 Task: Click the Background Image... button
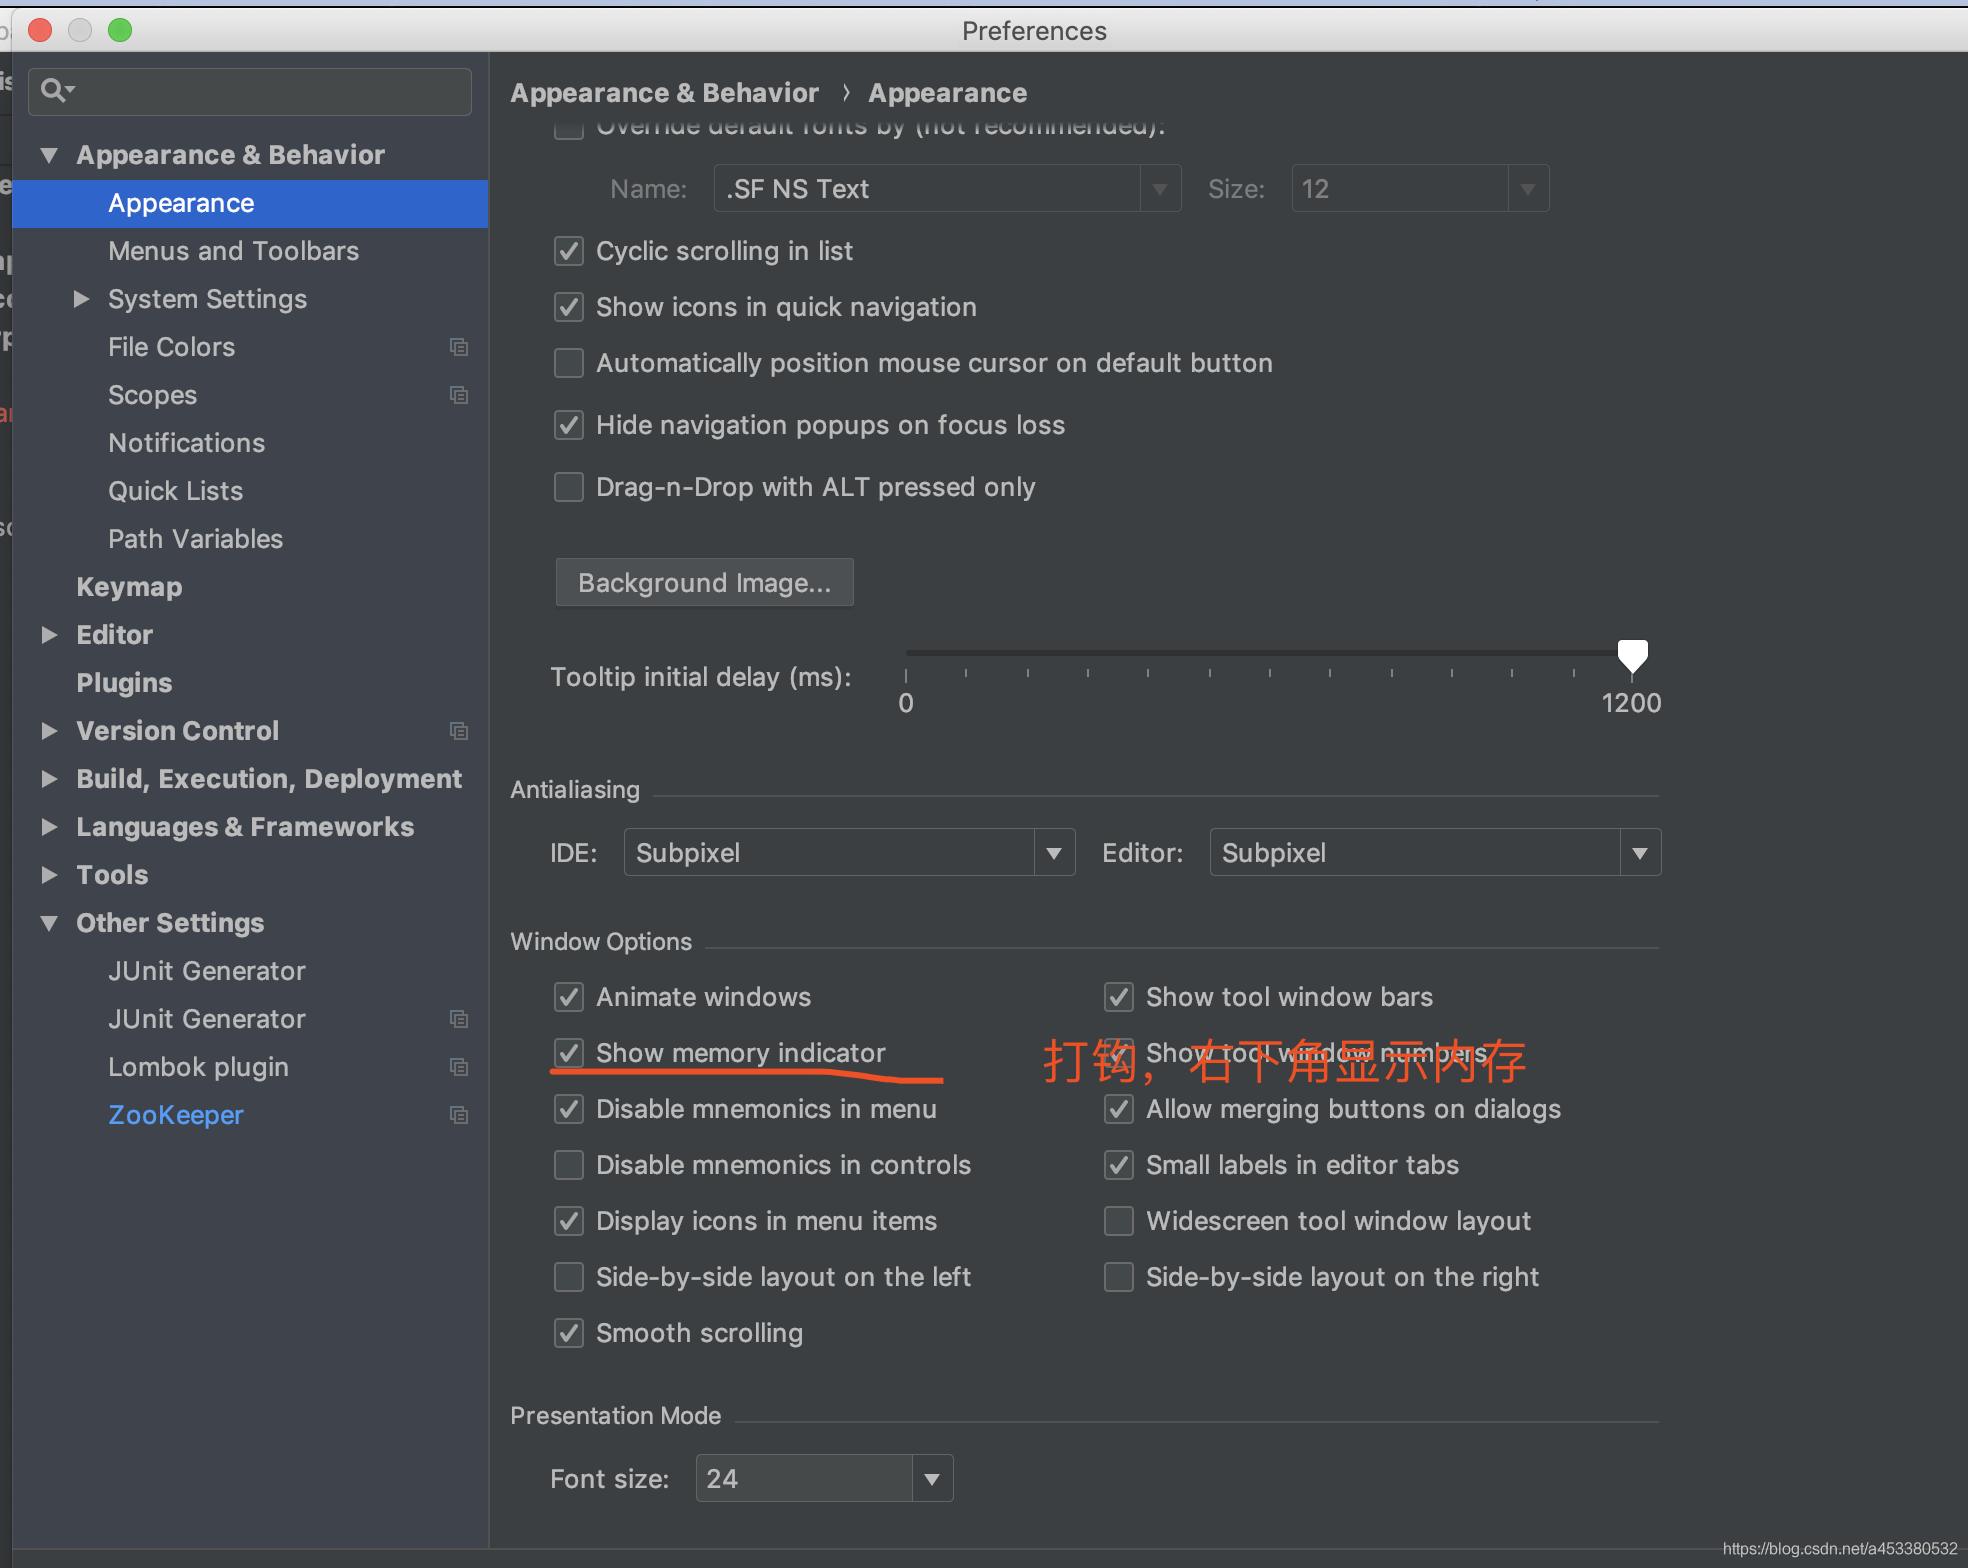pos(704,583)
